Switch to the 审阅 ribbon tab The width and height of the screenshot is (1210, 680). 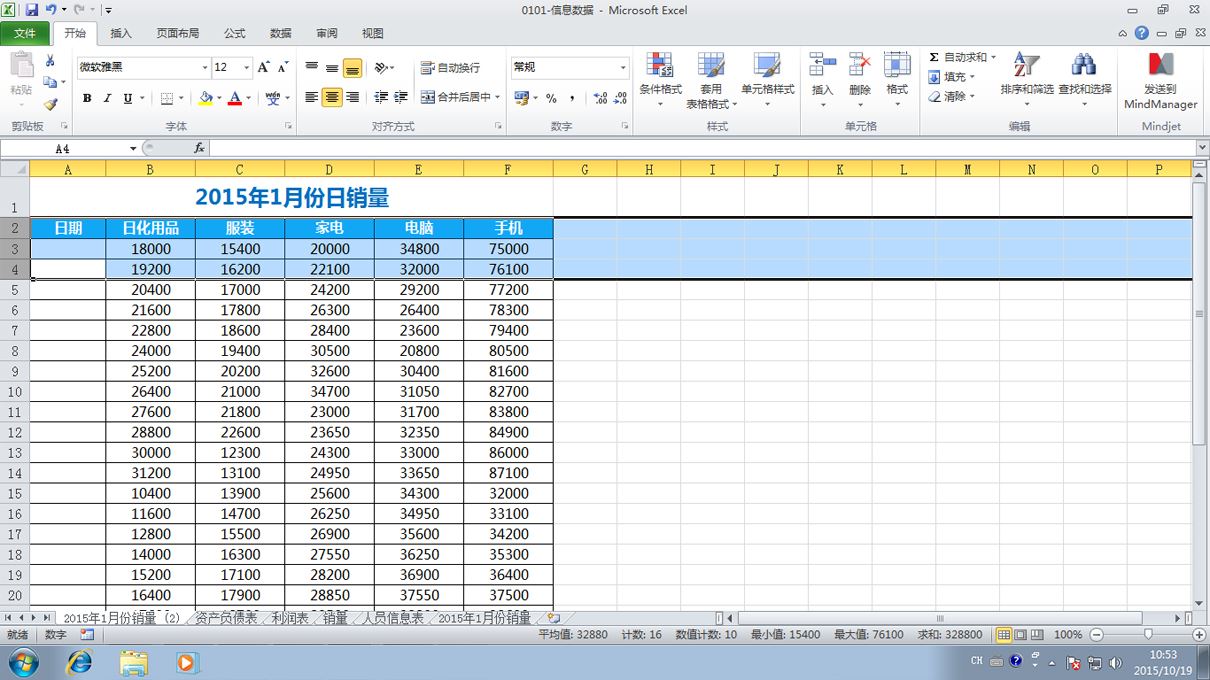pos(327,33)
